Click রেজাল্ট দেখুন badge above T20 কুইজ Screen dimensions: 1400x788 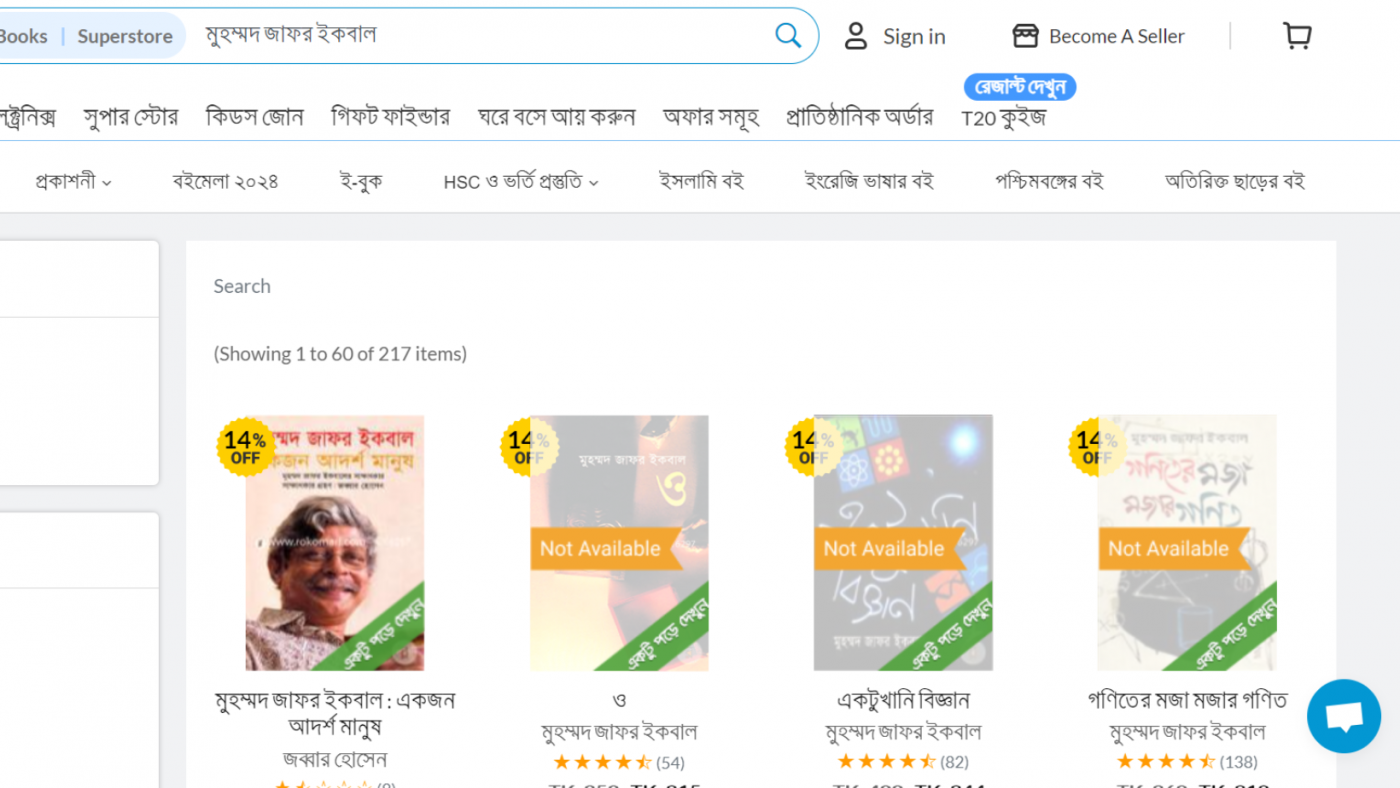coord(1020,87)
